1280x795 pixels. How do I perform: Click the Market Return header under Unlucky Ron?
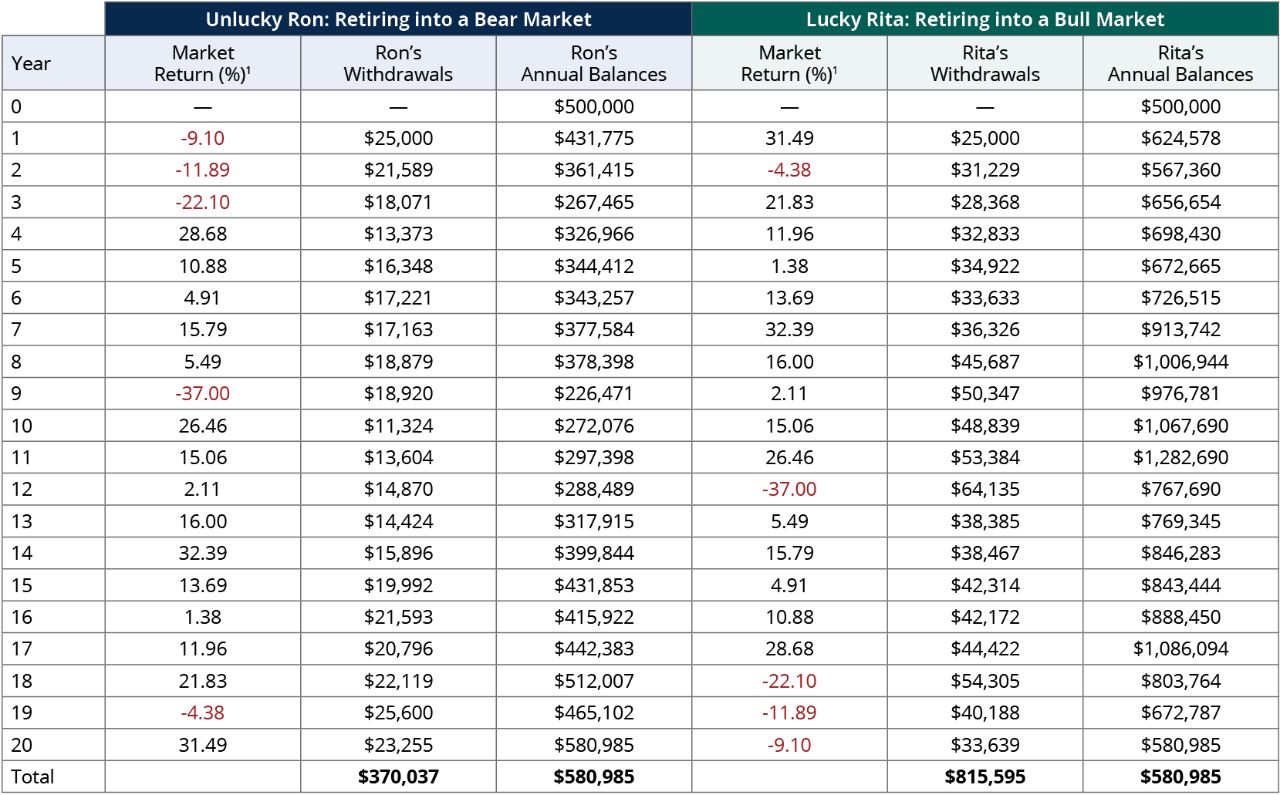203,63
